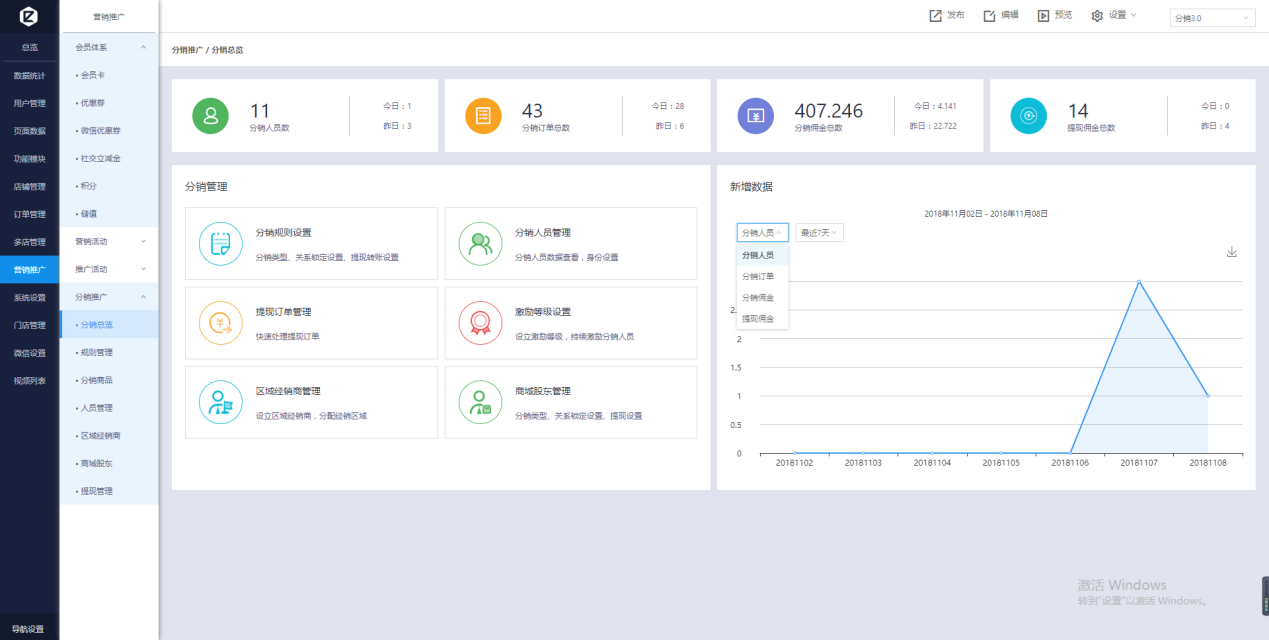Screen dimensions: 1269x640
Task: Click the 激励等级设置 medal icon
Action: pyautogui.click(x=480, y=323)
